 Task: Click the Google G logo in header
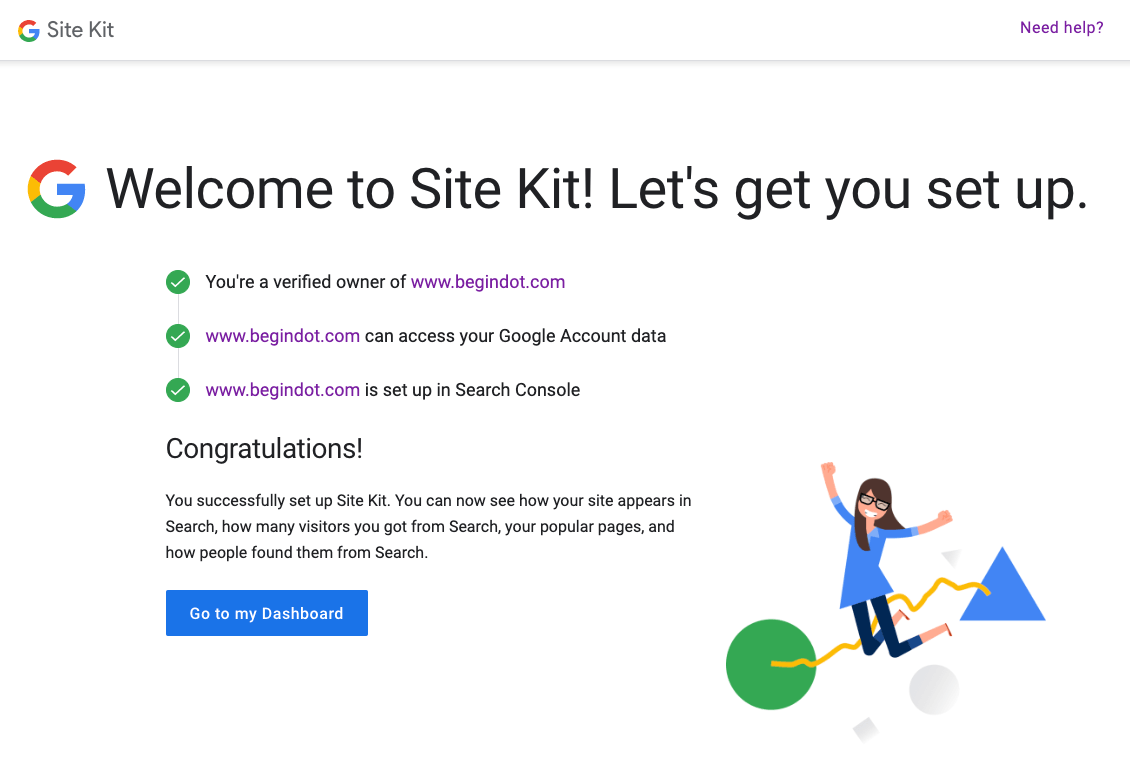tap(29, 30)
